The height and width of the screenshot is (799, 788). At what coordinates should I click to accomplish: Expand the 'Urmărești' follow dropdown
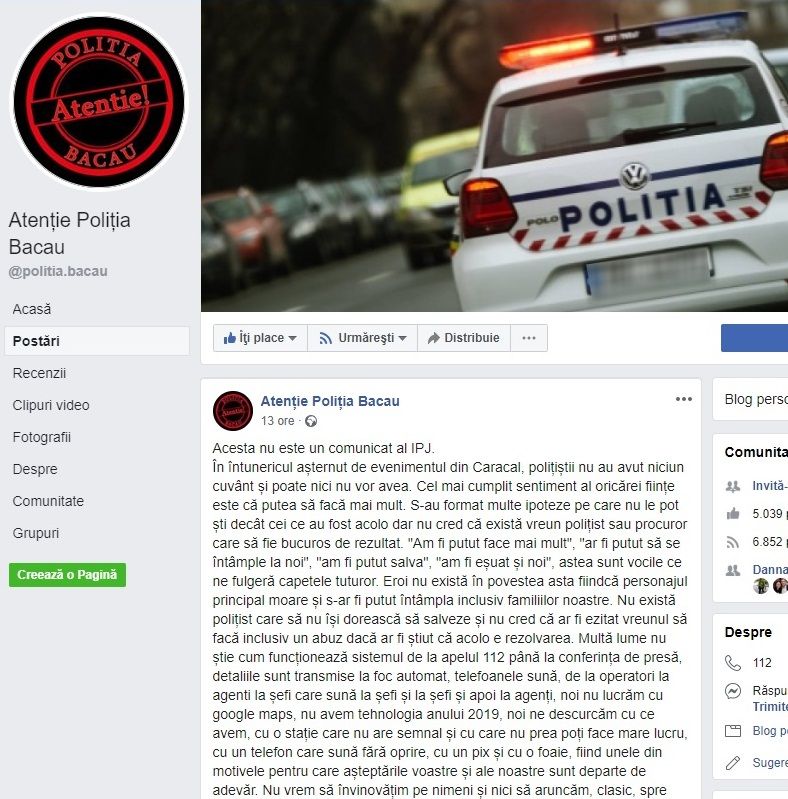(x=362, y=338)
